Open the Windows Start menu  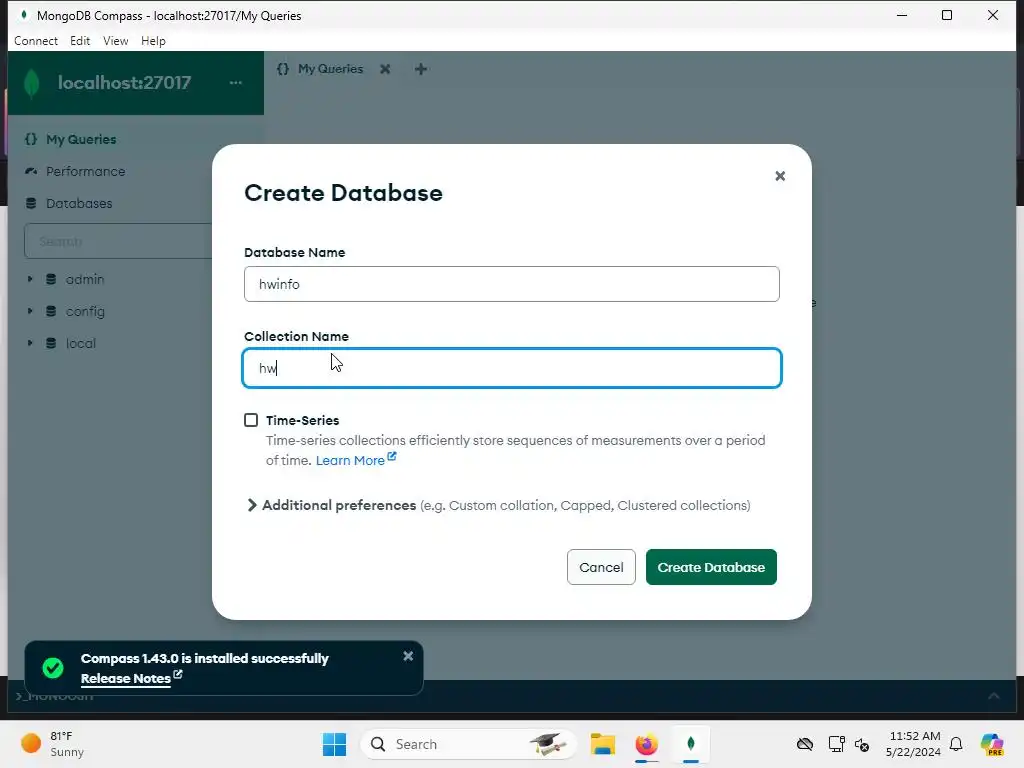click(x=334, y=744)
